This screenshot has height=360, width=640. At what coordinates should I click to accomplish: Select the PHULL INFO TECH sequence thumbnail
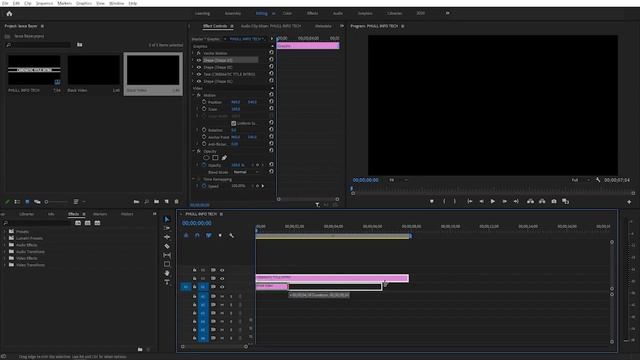[34, 71]
